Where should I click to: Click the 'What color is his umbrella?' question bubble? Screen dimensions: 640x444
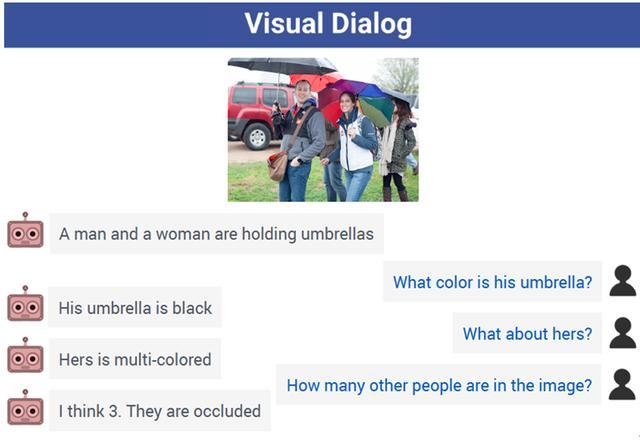492,282
